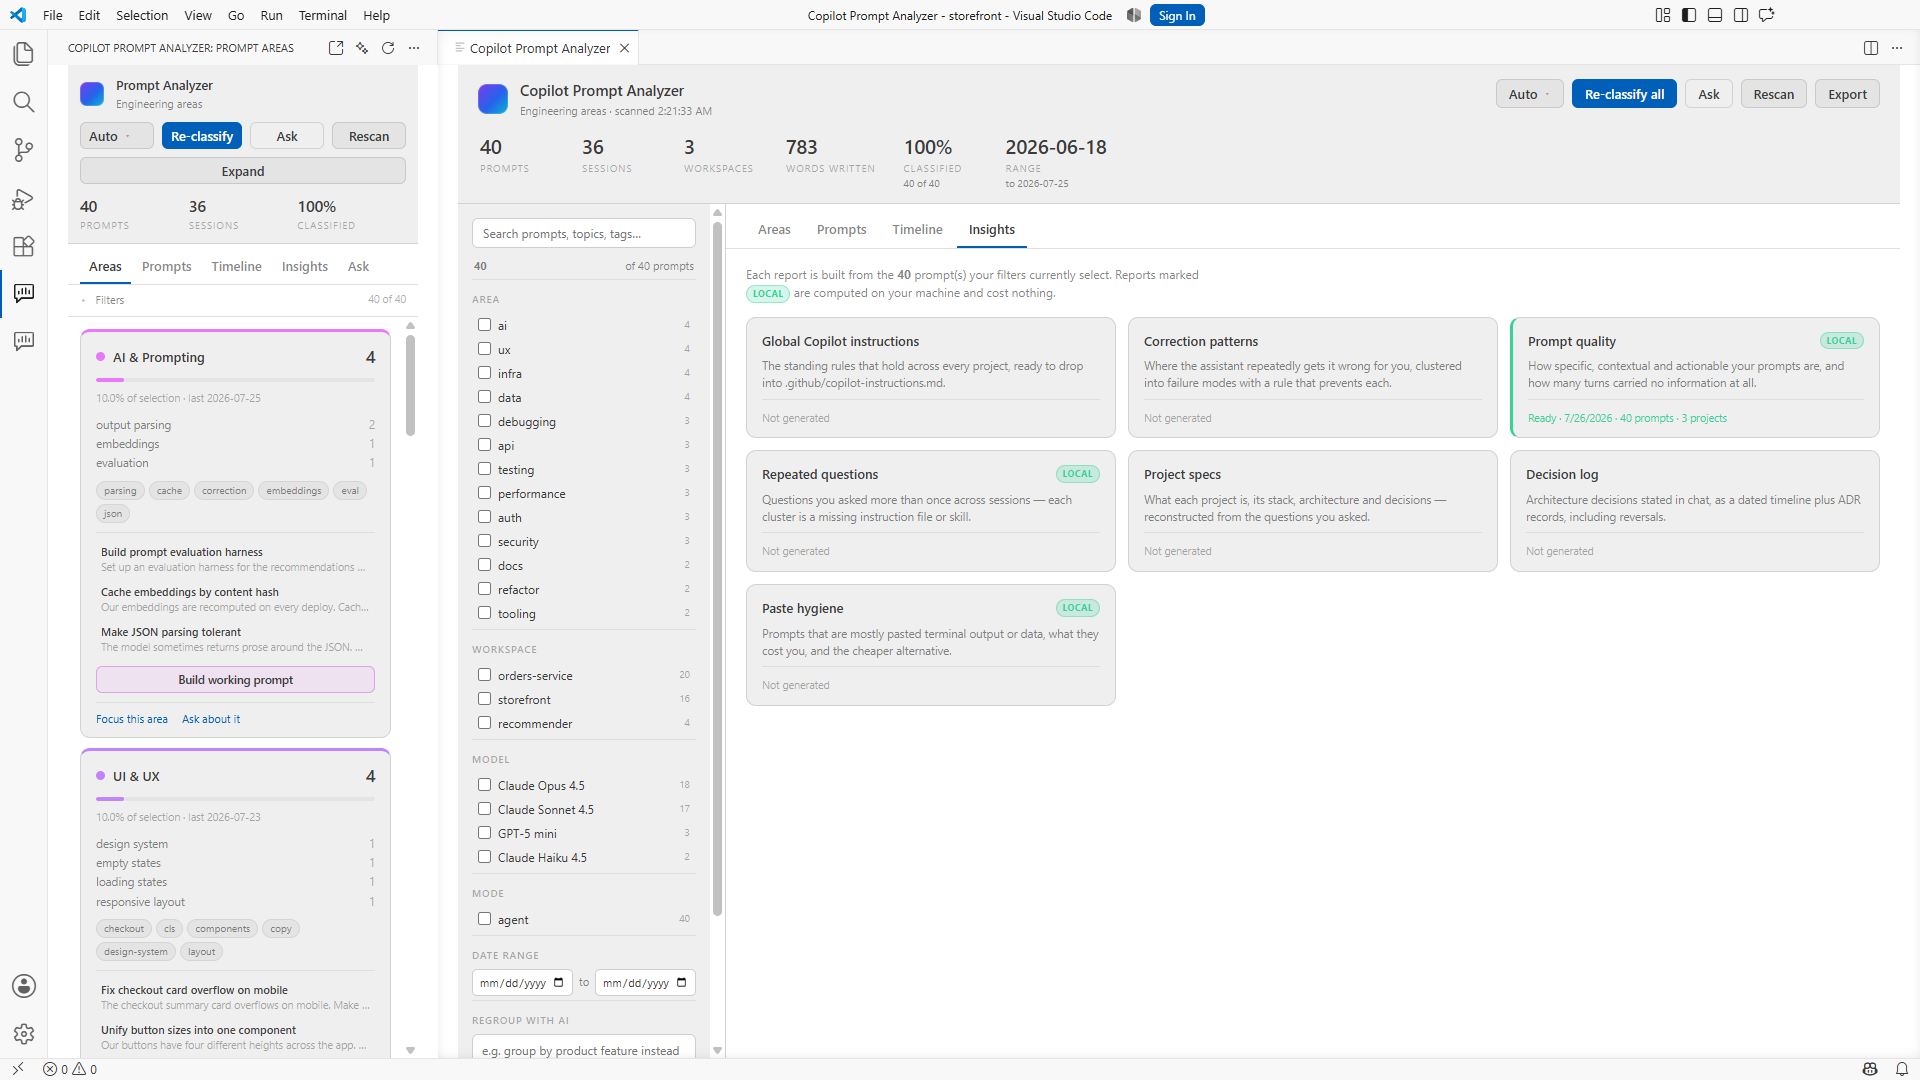The image size is (1920, 1080).
Task: Click the sparkle icon in sidebar header
Action: (x=362, y=48)
